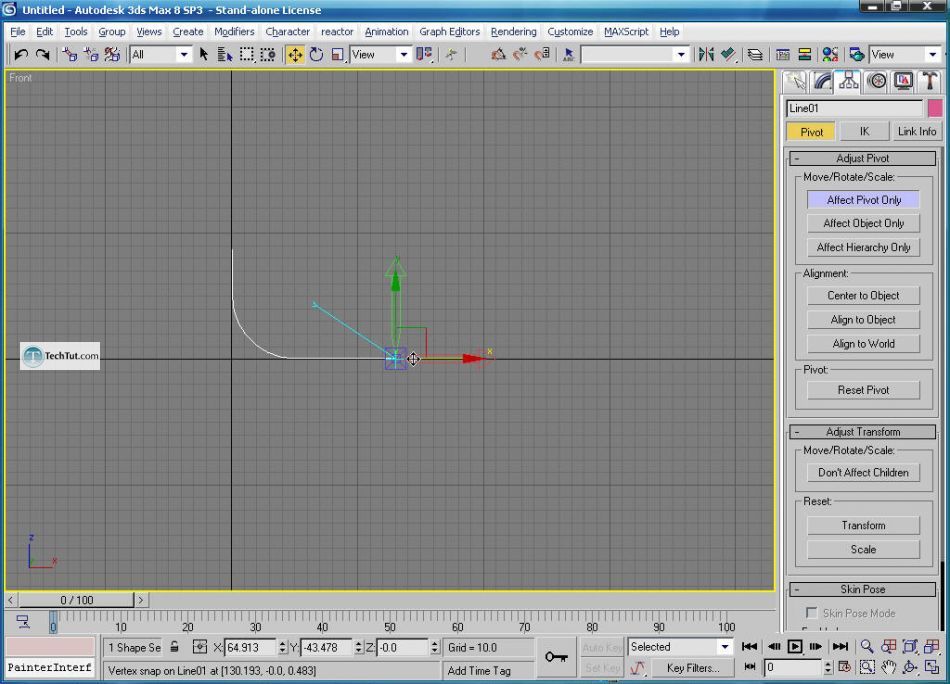Activate Select and Rotate tool
The image size is (950, 684).
pos(316,55)
